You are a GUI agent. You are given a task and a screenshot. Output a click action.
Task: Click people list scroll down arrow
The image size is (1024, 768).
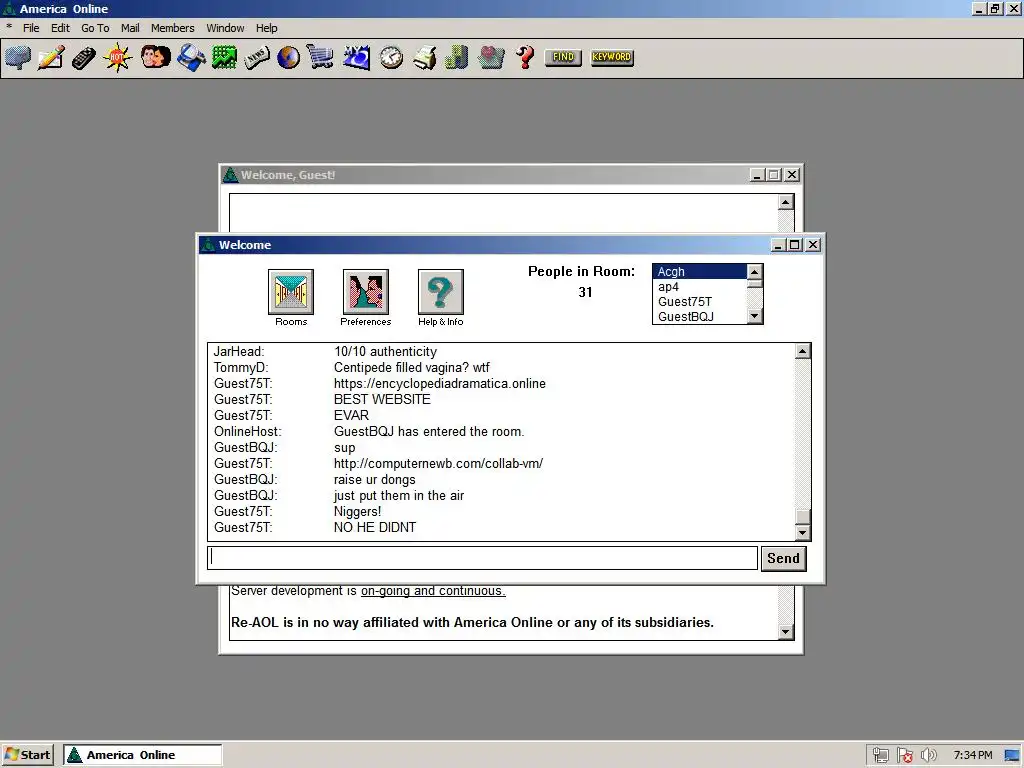tap(754, 316)
